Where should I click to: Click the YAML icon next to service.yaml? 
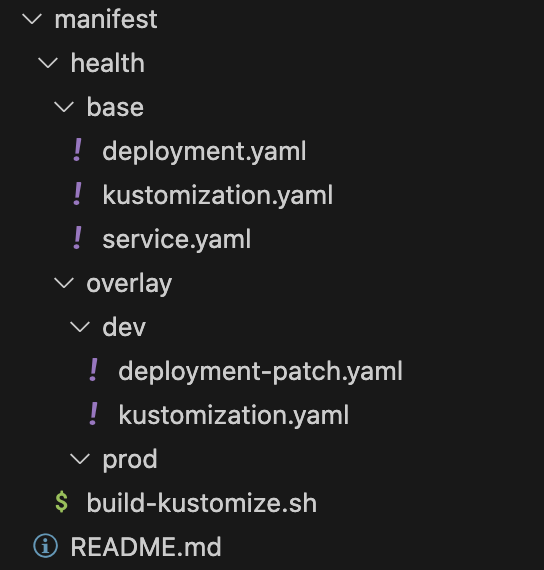pyautogui.click(x=77, y=238)
